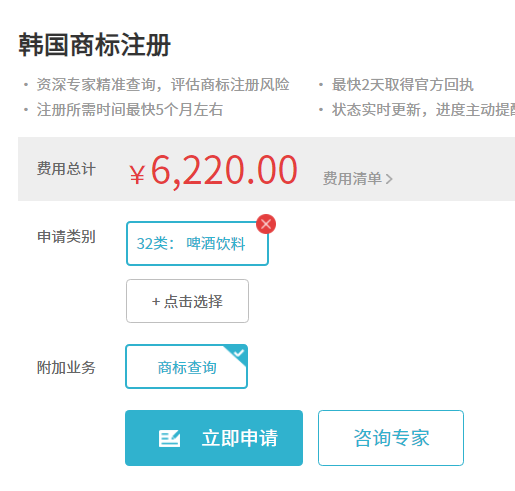The height and width of the screenshot is (491, 515).
Task: Click the 附加业务 field label
Action: (x=66, y=368)
